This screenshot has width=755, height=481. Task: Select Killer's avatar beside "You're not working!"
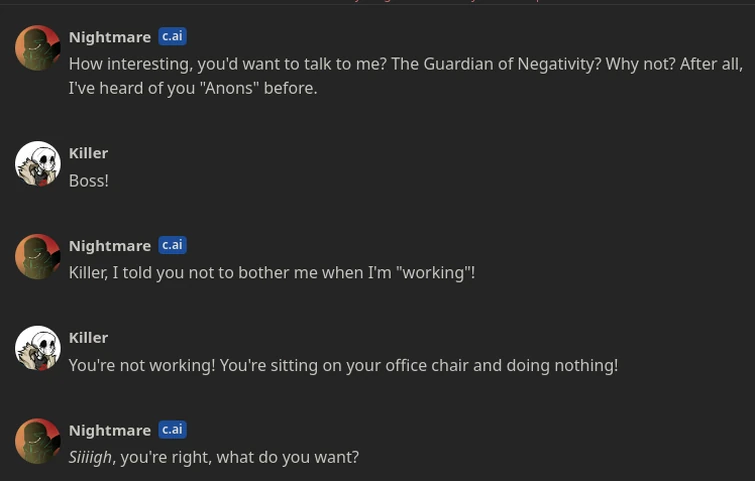pyautogui.click(x=38, y=349)
